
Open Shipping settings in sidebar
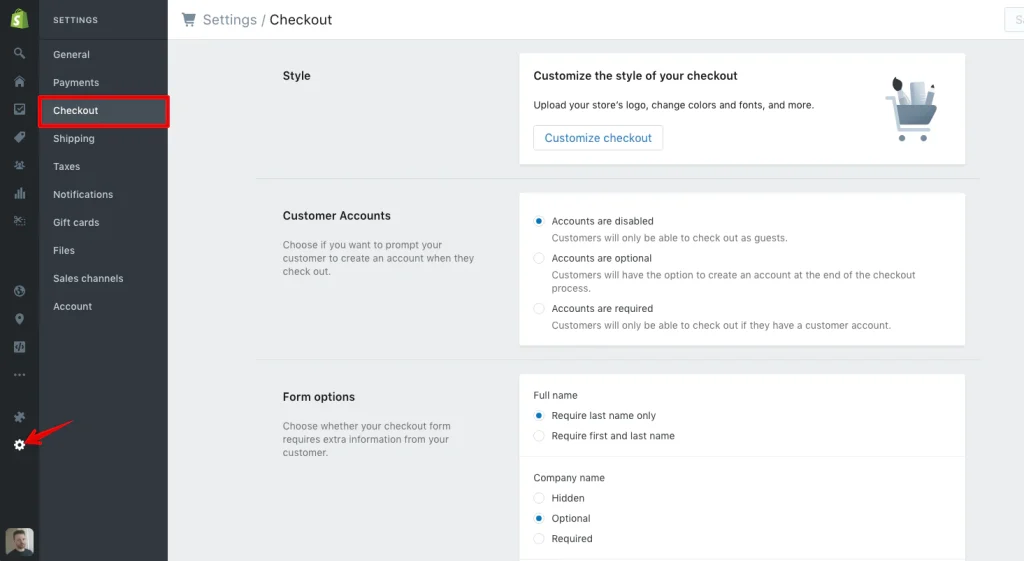[x=74, y=139]
